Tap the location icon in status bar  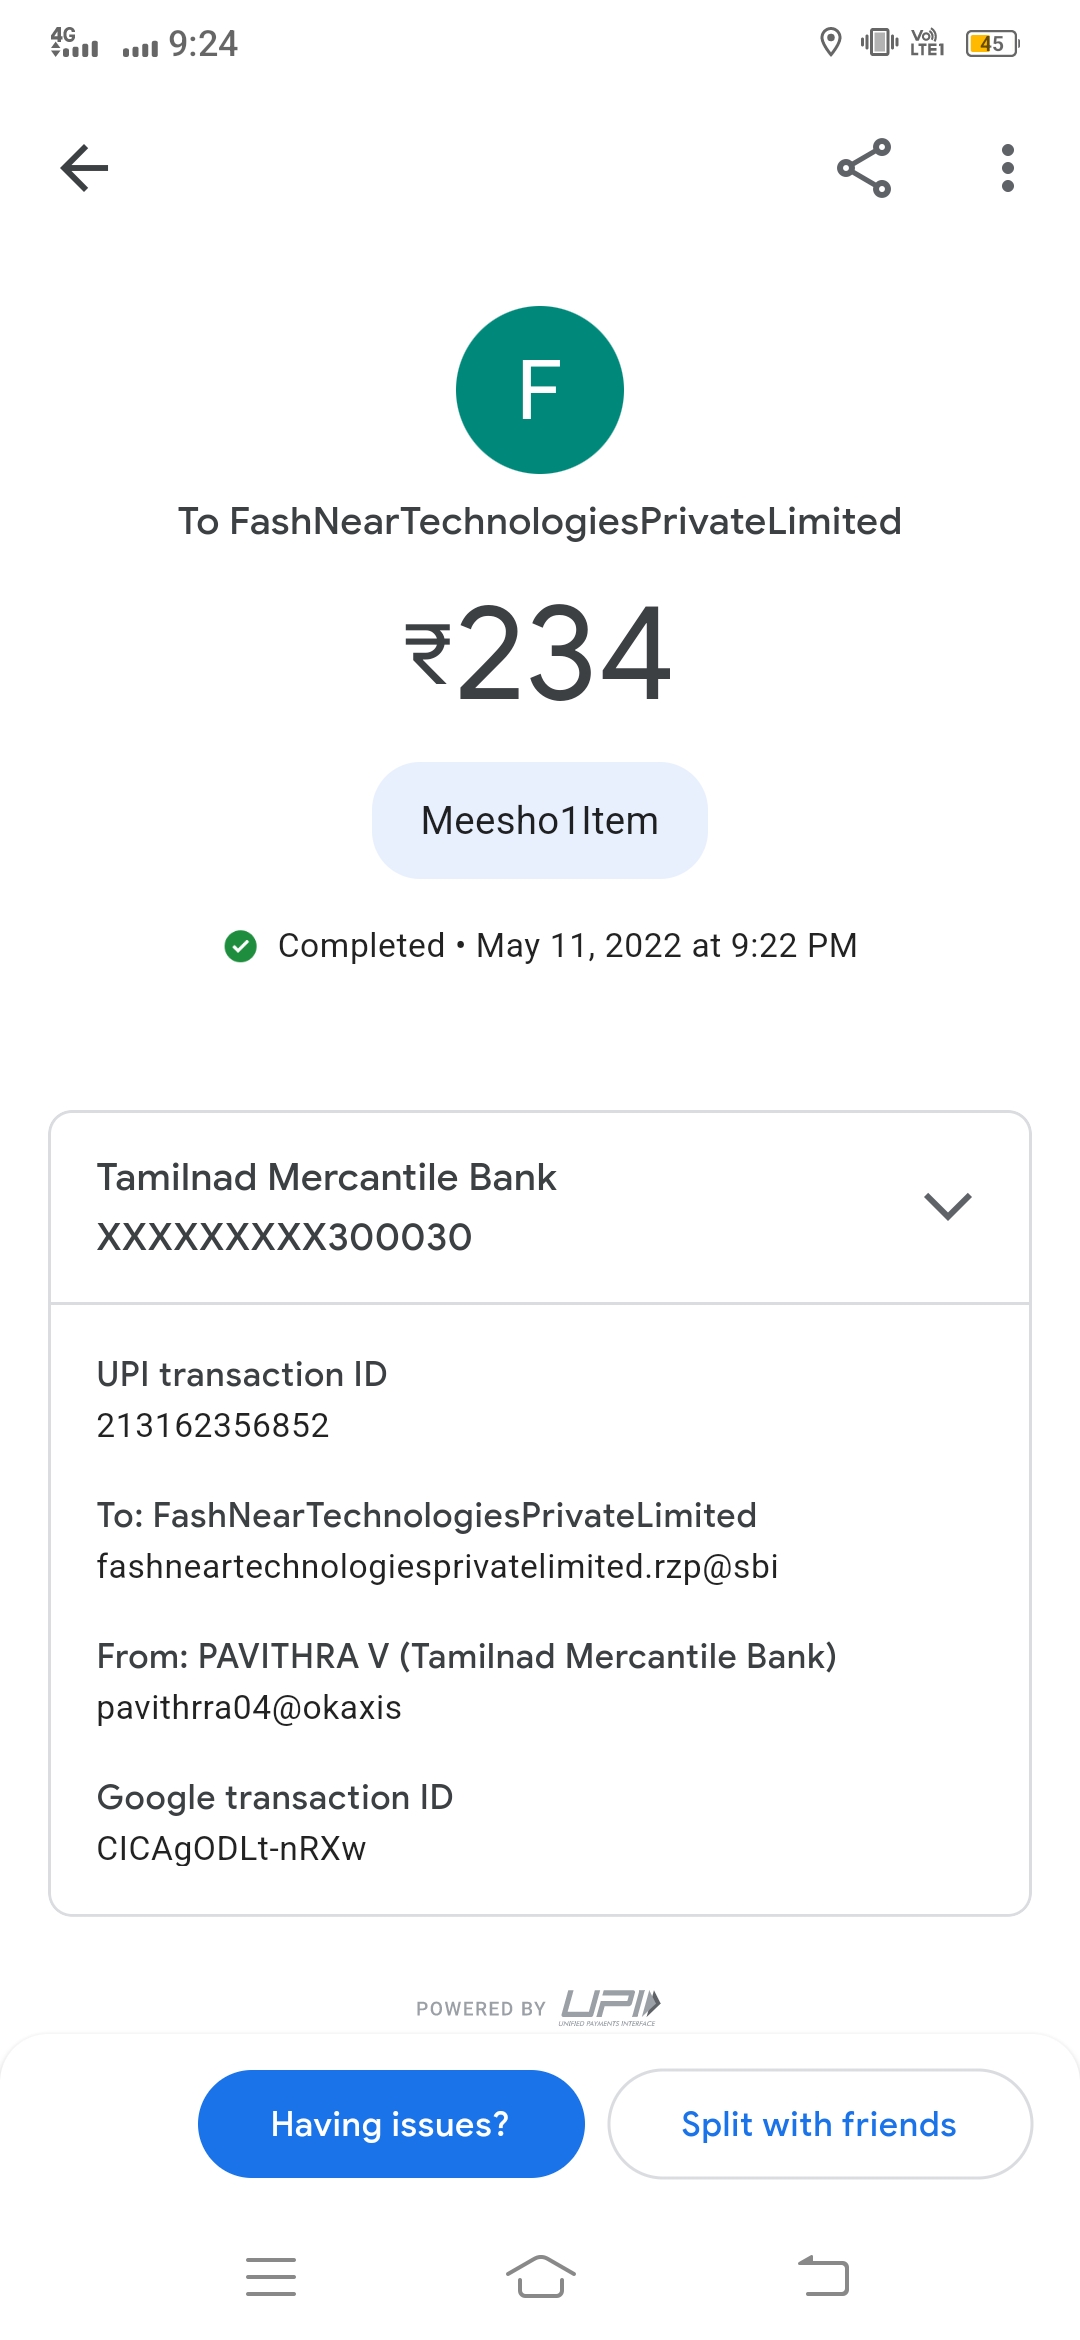click(x=830, y=43)
